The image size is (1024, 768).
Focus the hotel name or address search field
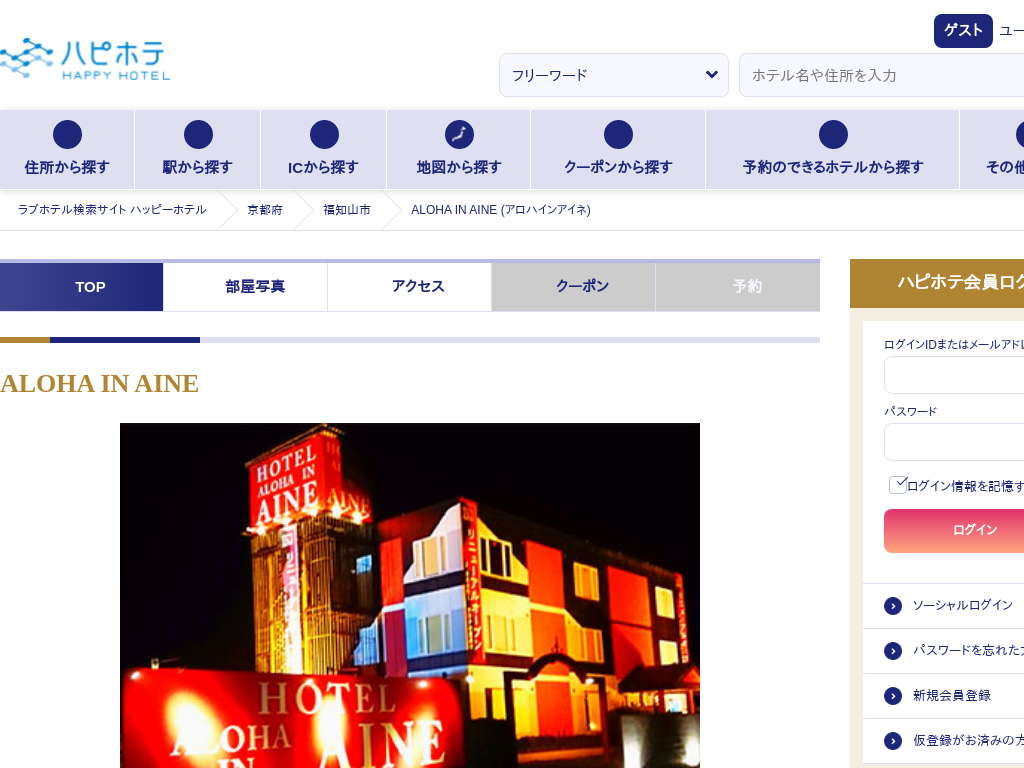pyautogui.click(x=882, y=75)
